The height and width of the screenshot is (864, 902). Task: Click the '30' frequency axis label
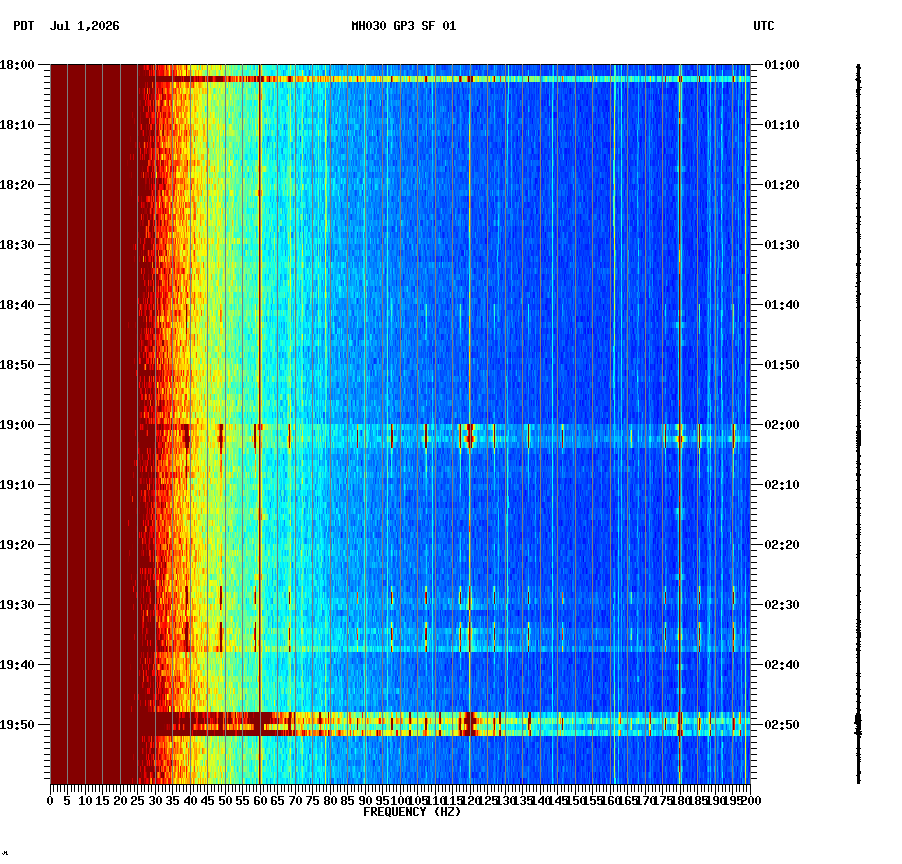(155, 801)
